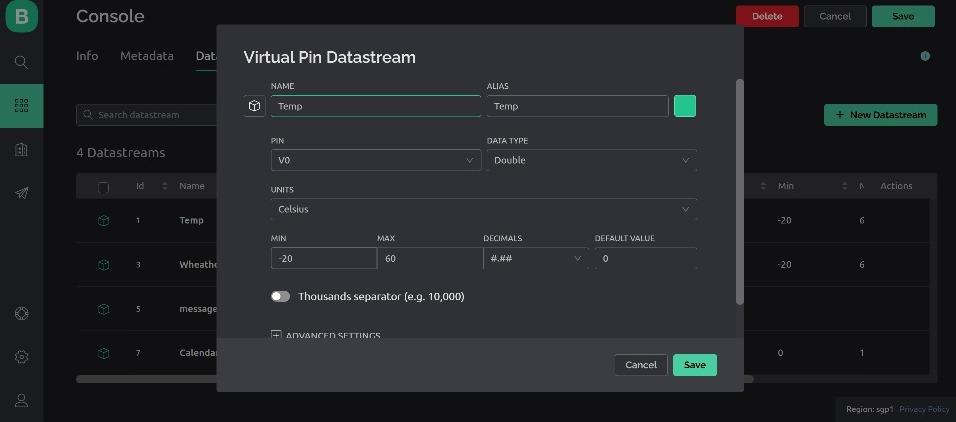956x422 pixels.
Task: Open the Units Celsius dropdown
Action: [x=483, y=209]
